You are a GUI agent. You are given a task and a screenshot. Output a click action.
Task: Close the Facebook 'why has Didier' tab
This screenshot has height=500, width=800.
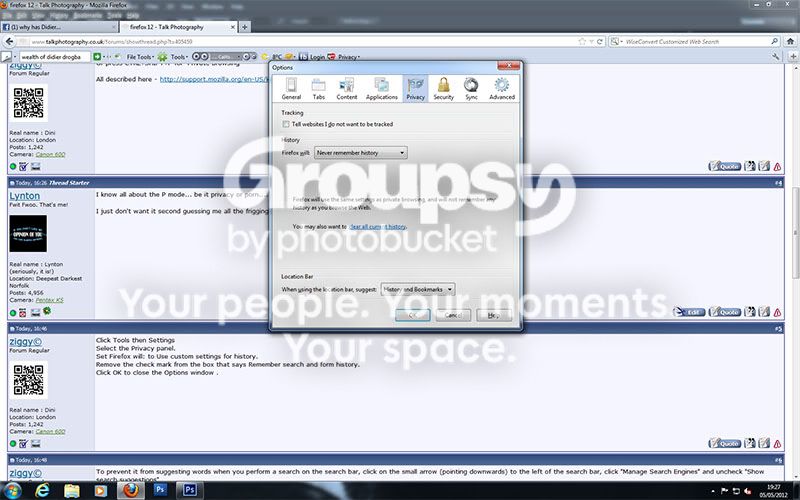pyautogui.click(x=114, y=27)
